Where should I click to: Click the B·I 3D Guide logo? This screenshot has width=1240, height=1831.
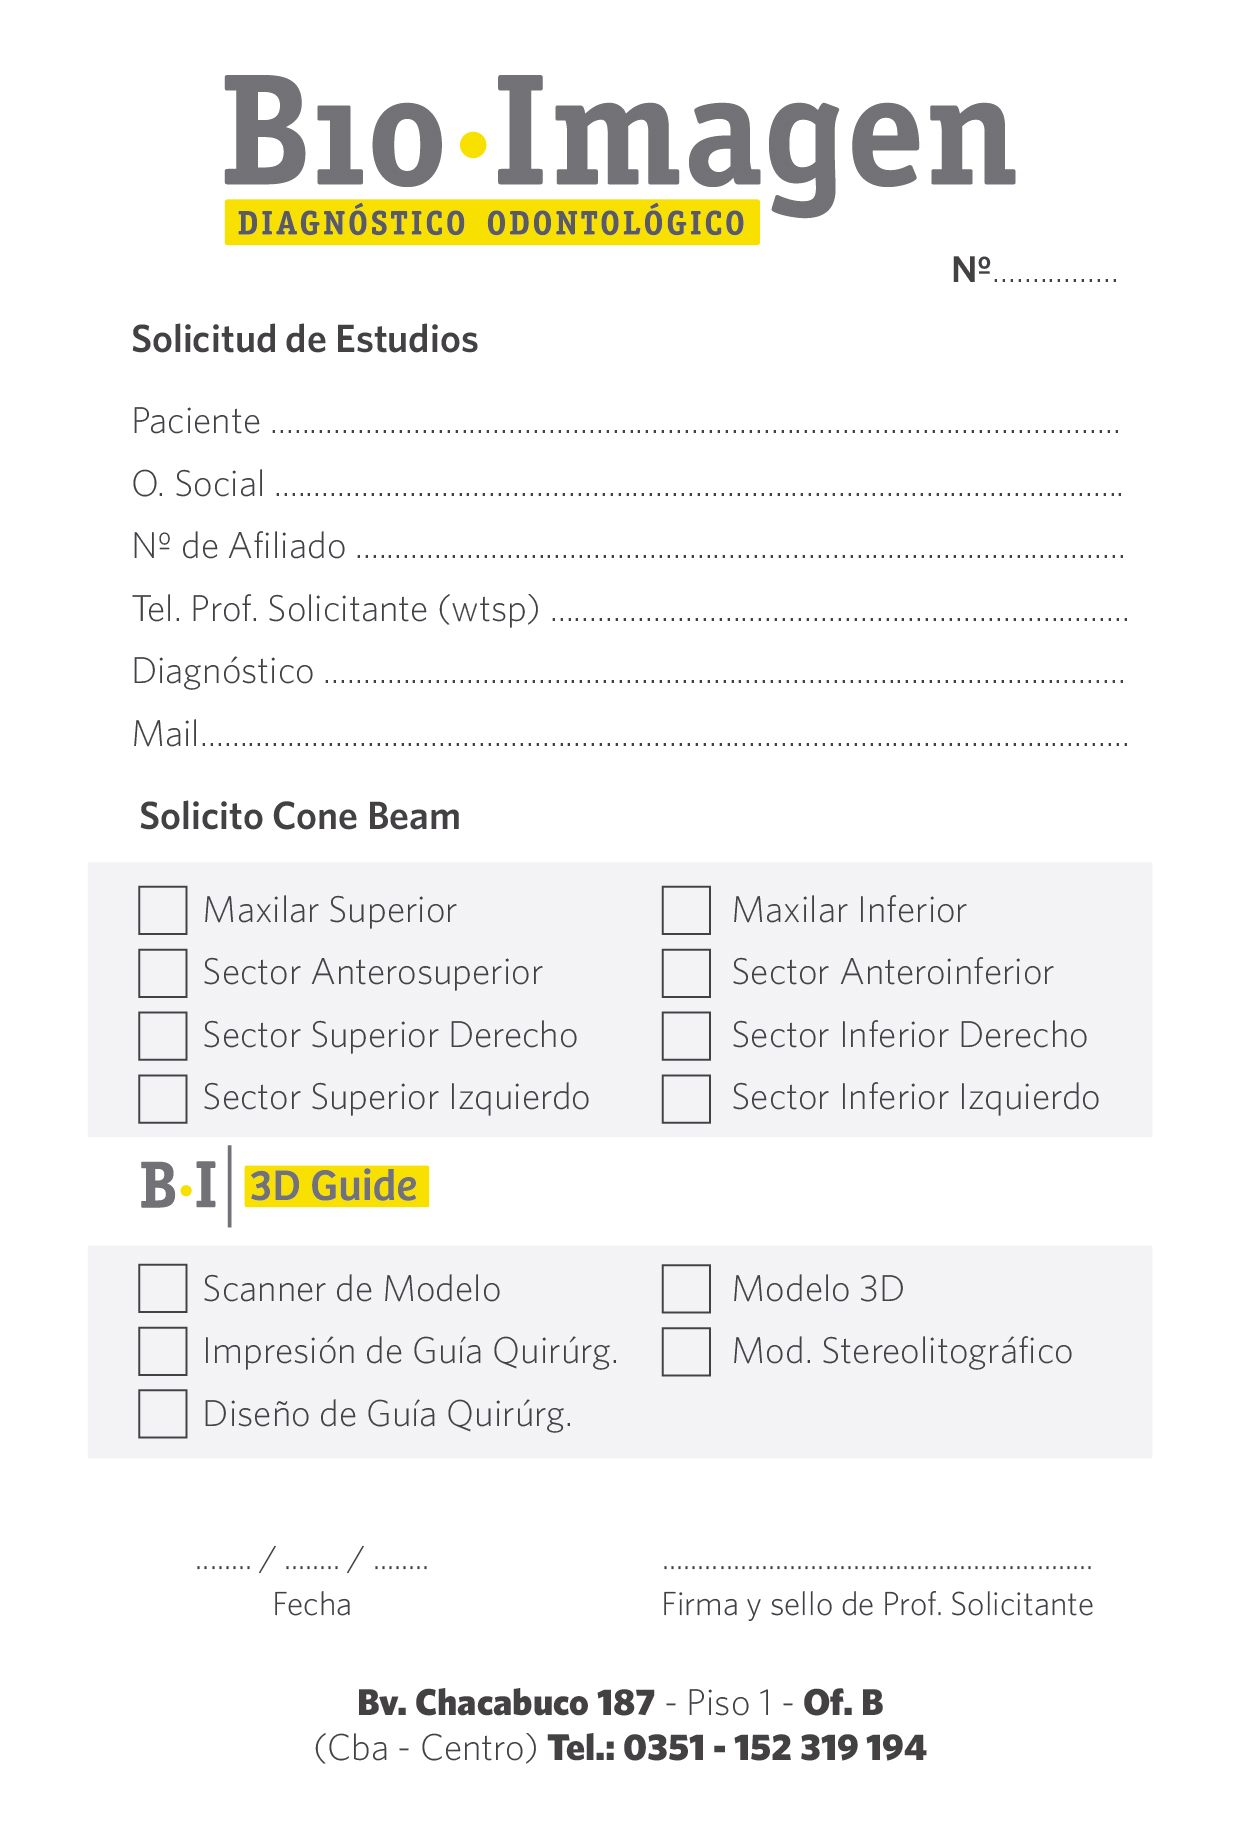[x=285, y=1186]
